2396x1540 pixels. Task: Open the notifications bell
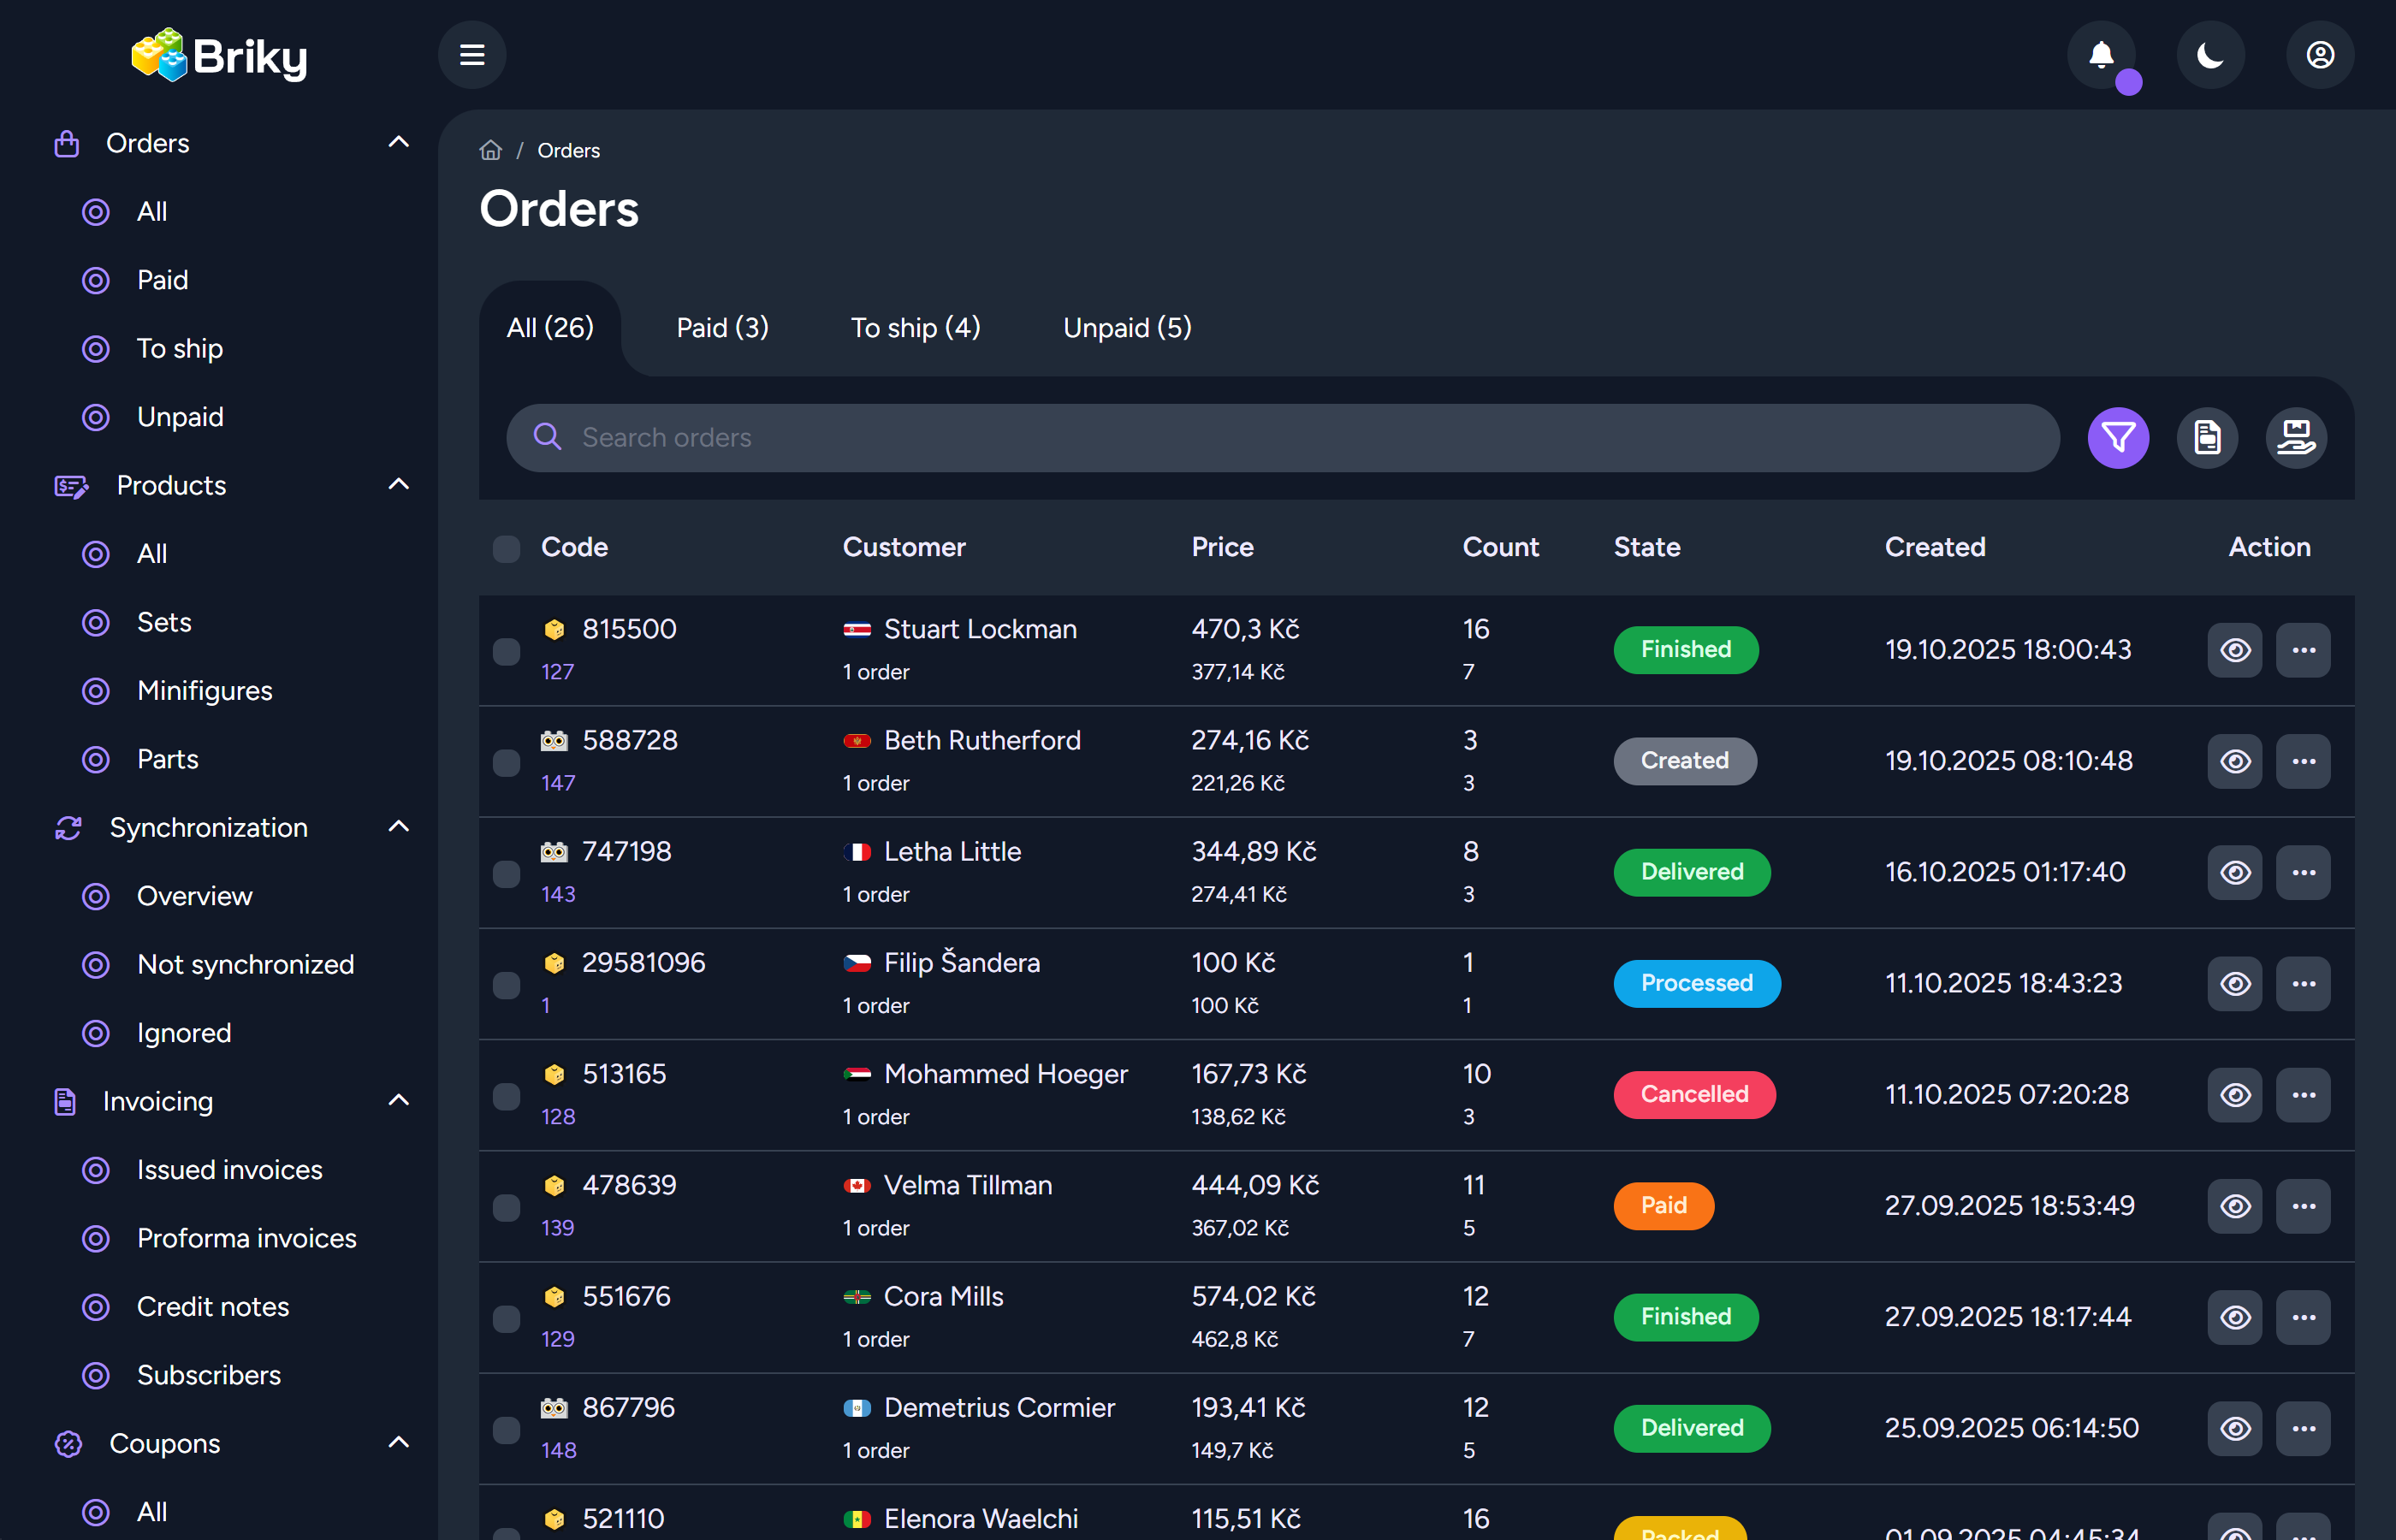point(2101,55)
